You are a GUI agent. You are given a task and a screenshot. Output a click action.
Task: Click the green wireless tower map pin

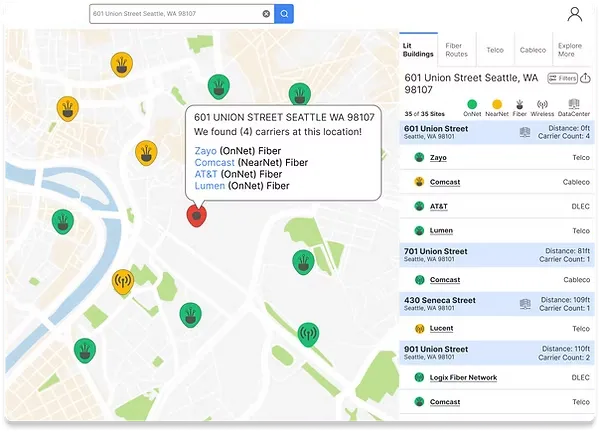click(x=308, y=334)
